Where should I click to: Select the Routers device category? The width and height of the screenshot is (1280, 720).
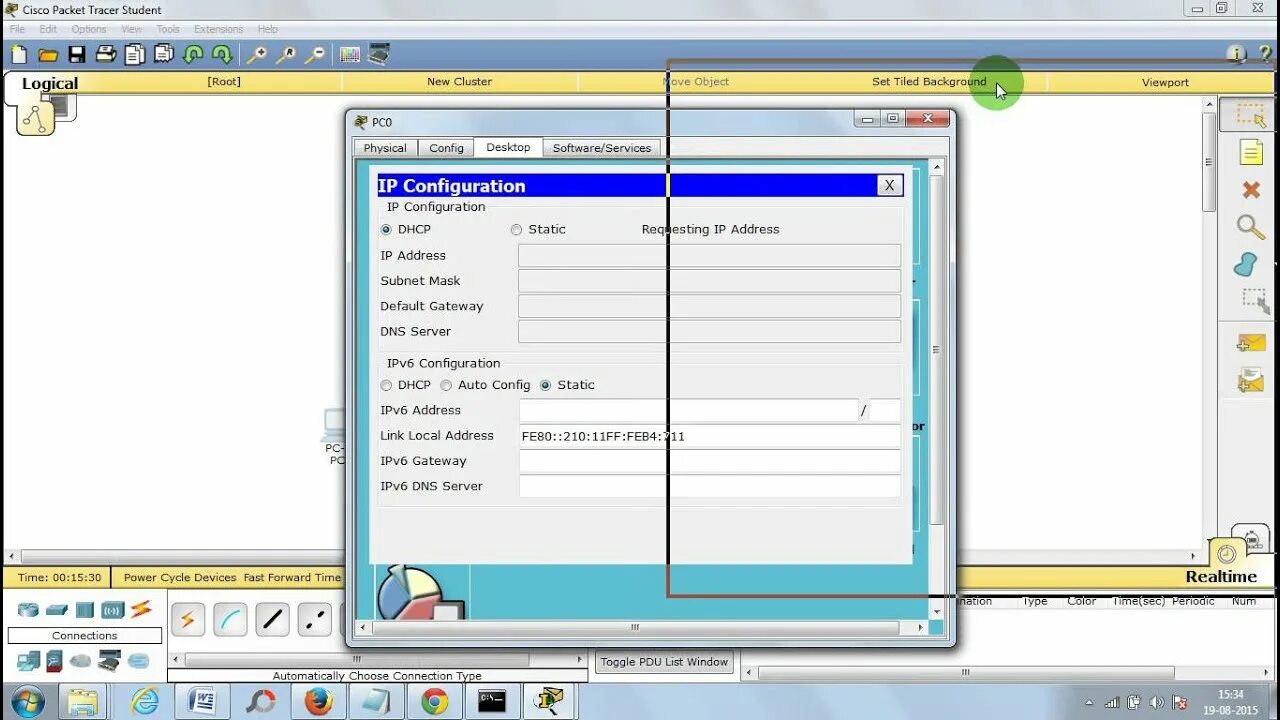point(28,610)
